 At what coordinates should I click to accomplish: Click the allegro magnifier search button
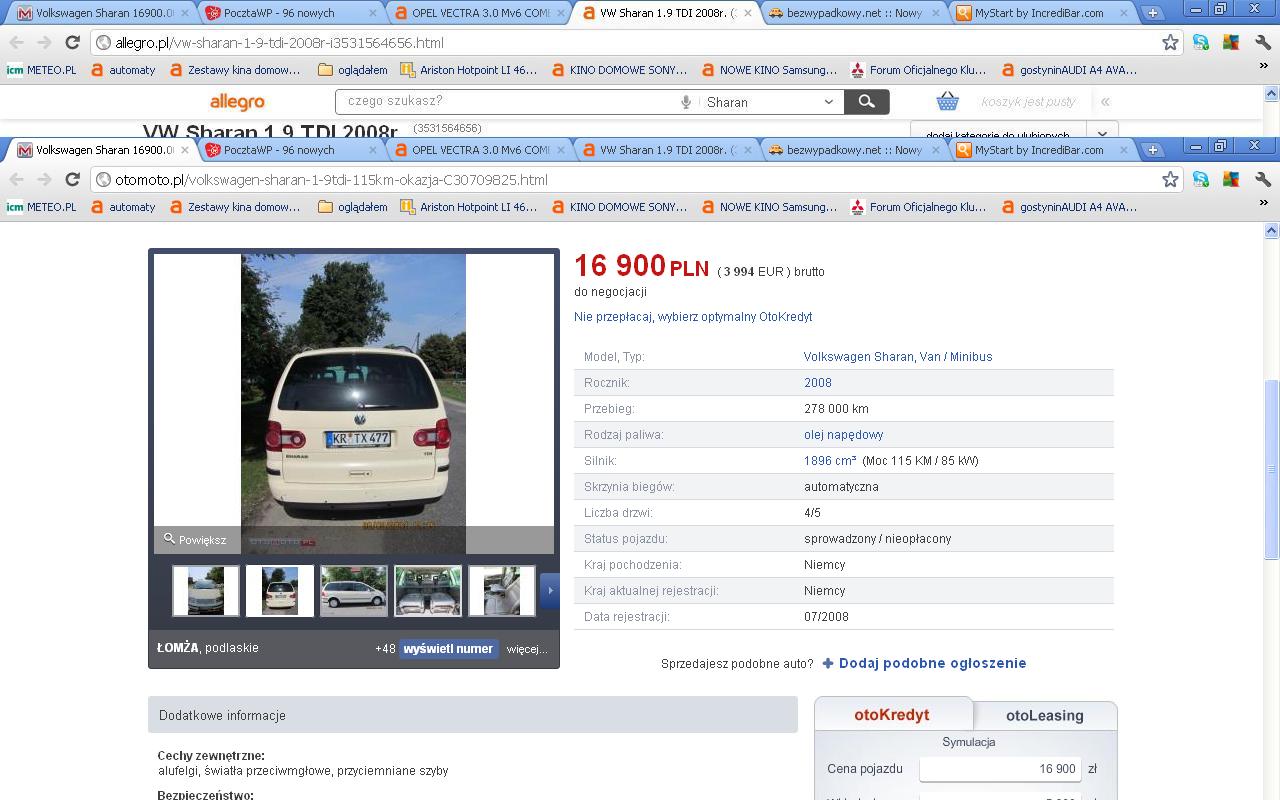tap(867, 102)
